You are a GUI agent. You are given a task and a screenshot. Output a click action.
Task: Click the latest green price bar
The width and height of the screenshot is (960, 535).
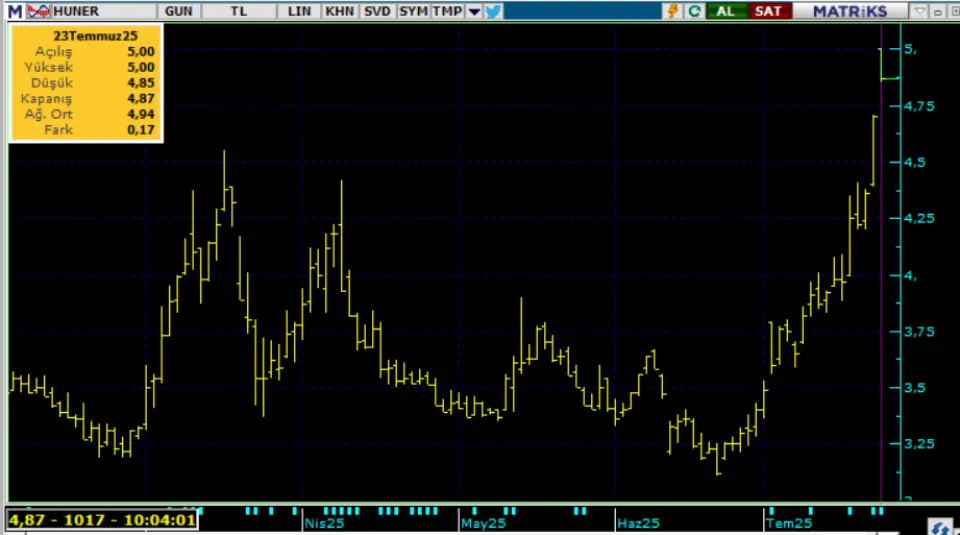pyautogui.click(x=888, y=64)
